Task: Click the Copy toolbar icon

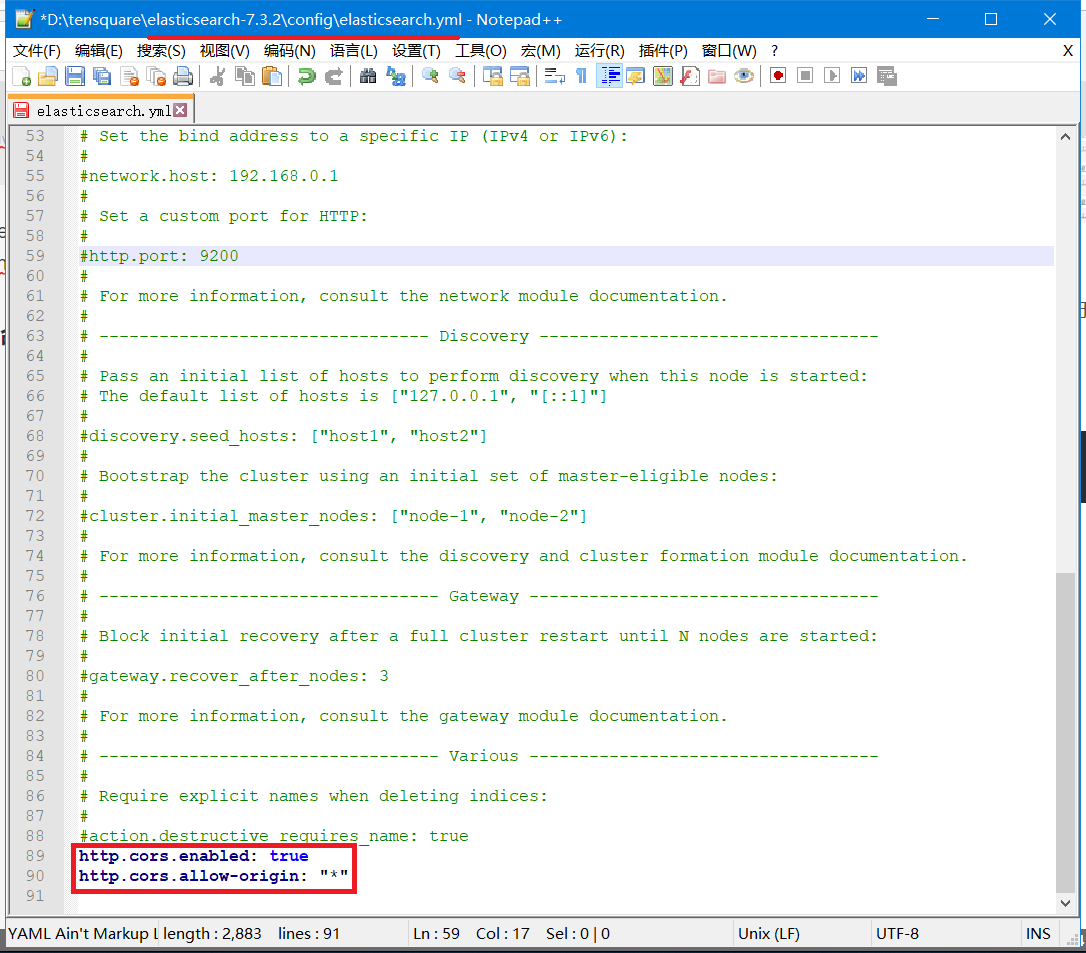Action: pyautogui.click(x=244, y=76)
